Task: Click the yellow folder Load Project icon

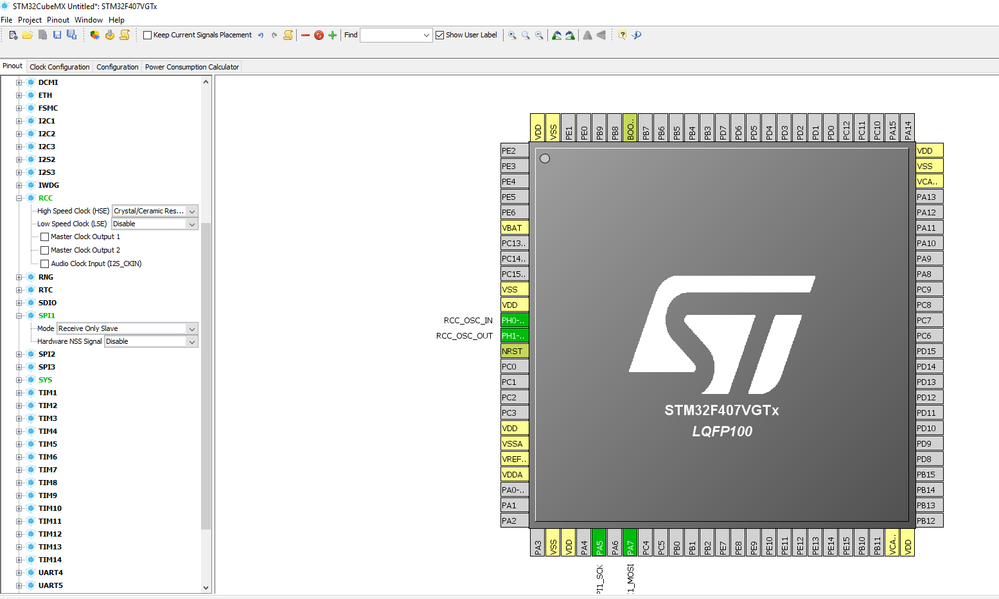Action: pos(27,35)
